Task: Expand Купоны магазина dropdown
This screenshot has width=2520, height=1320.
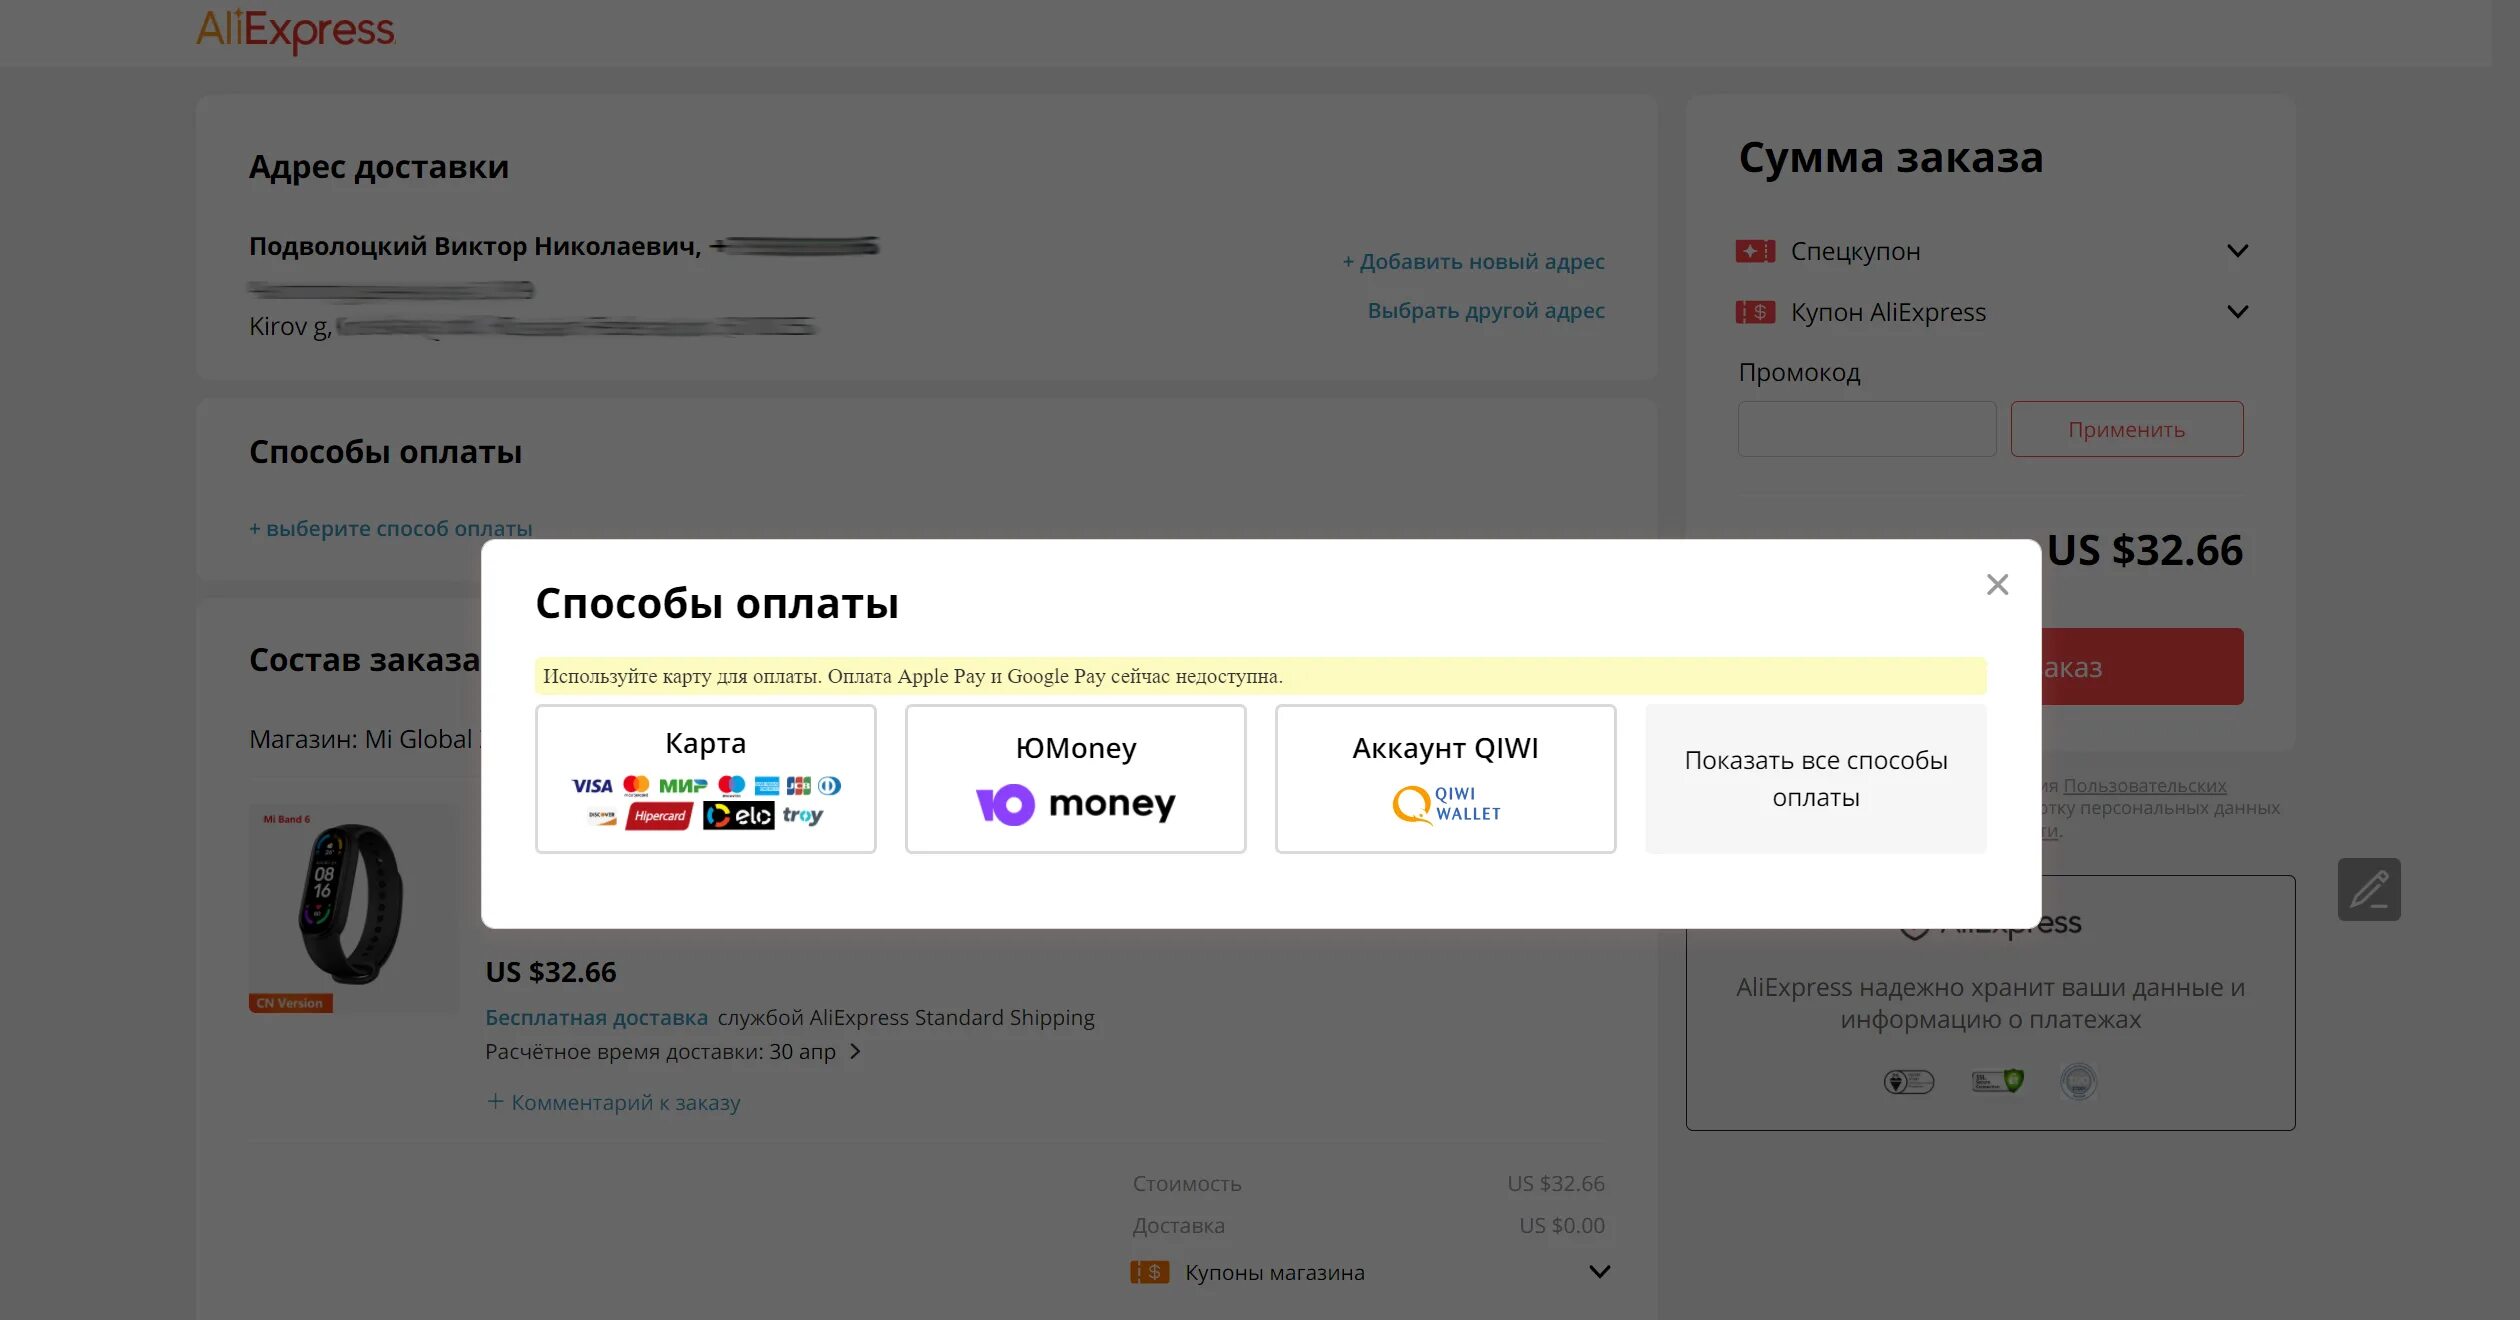Action: point(1599,1272)
